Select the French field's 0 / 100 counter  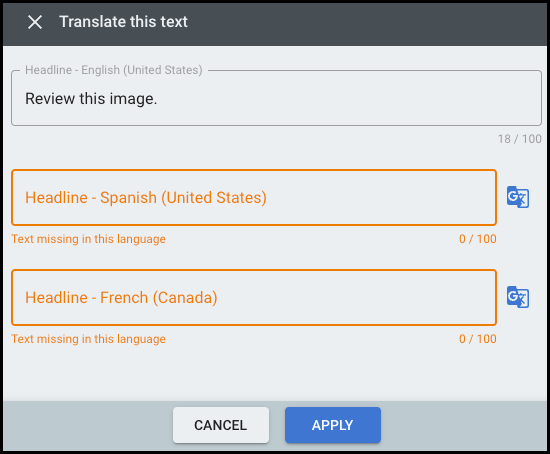[478, 339]
